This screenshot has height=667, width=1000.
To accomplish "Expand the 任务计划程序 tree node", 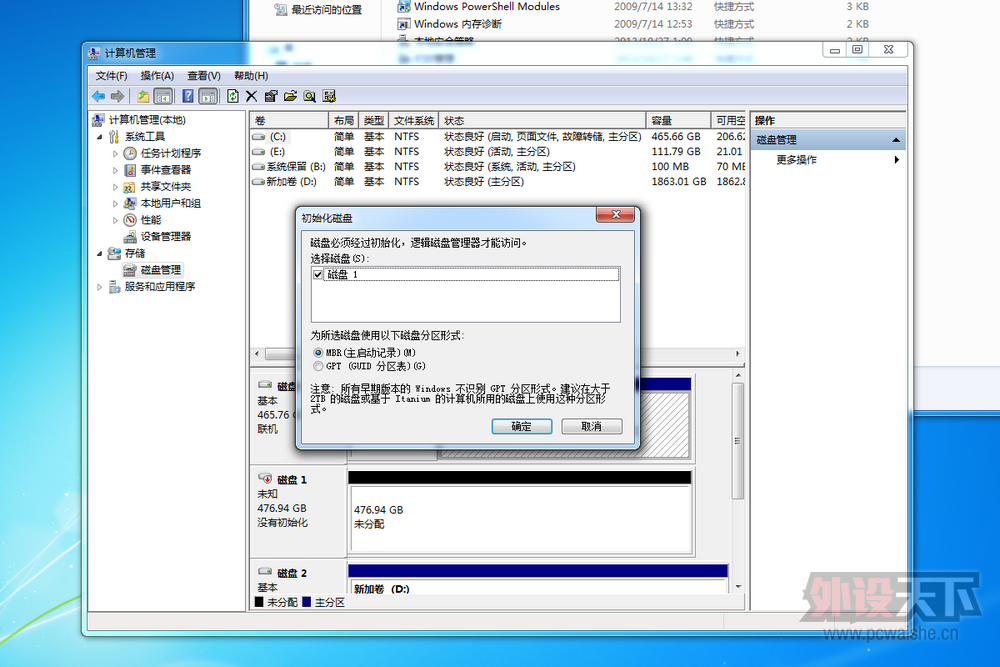I will click(115, 153).
